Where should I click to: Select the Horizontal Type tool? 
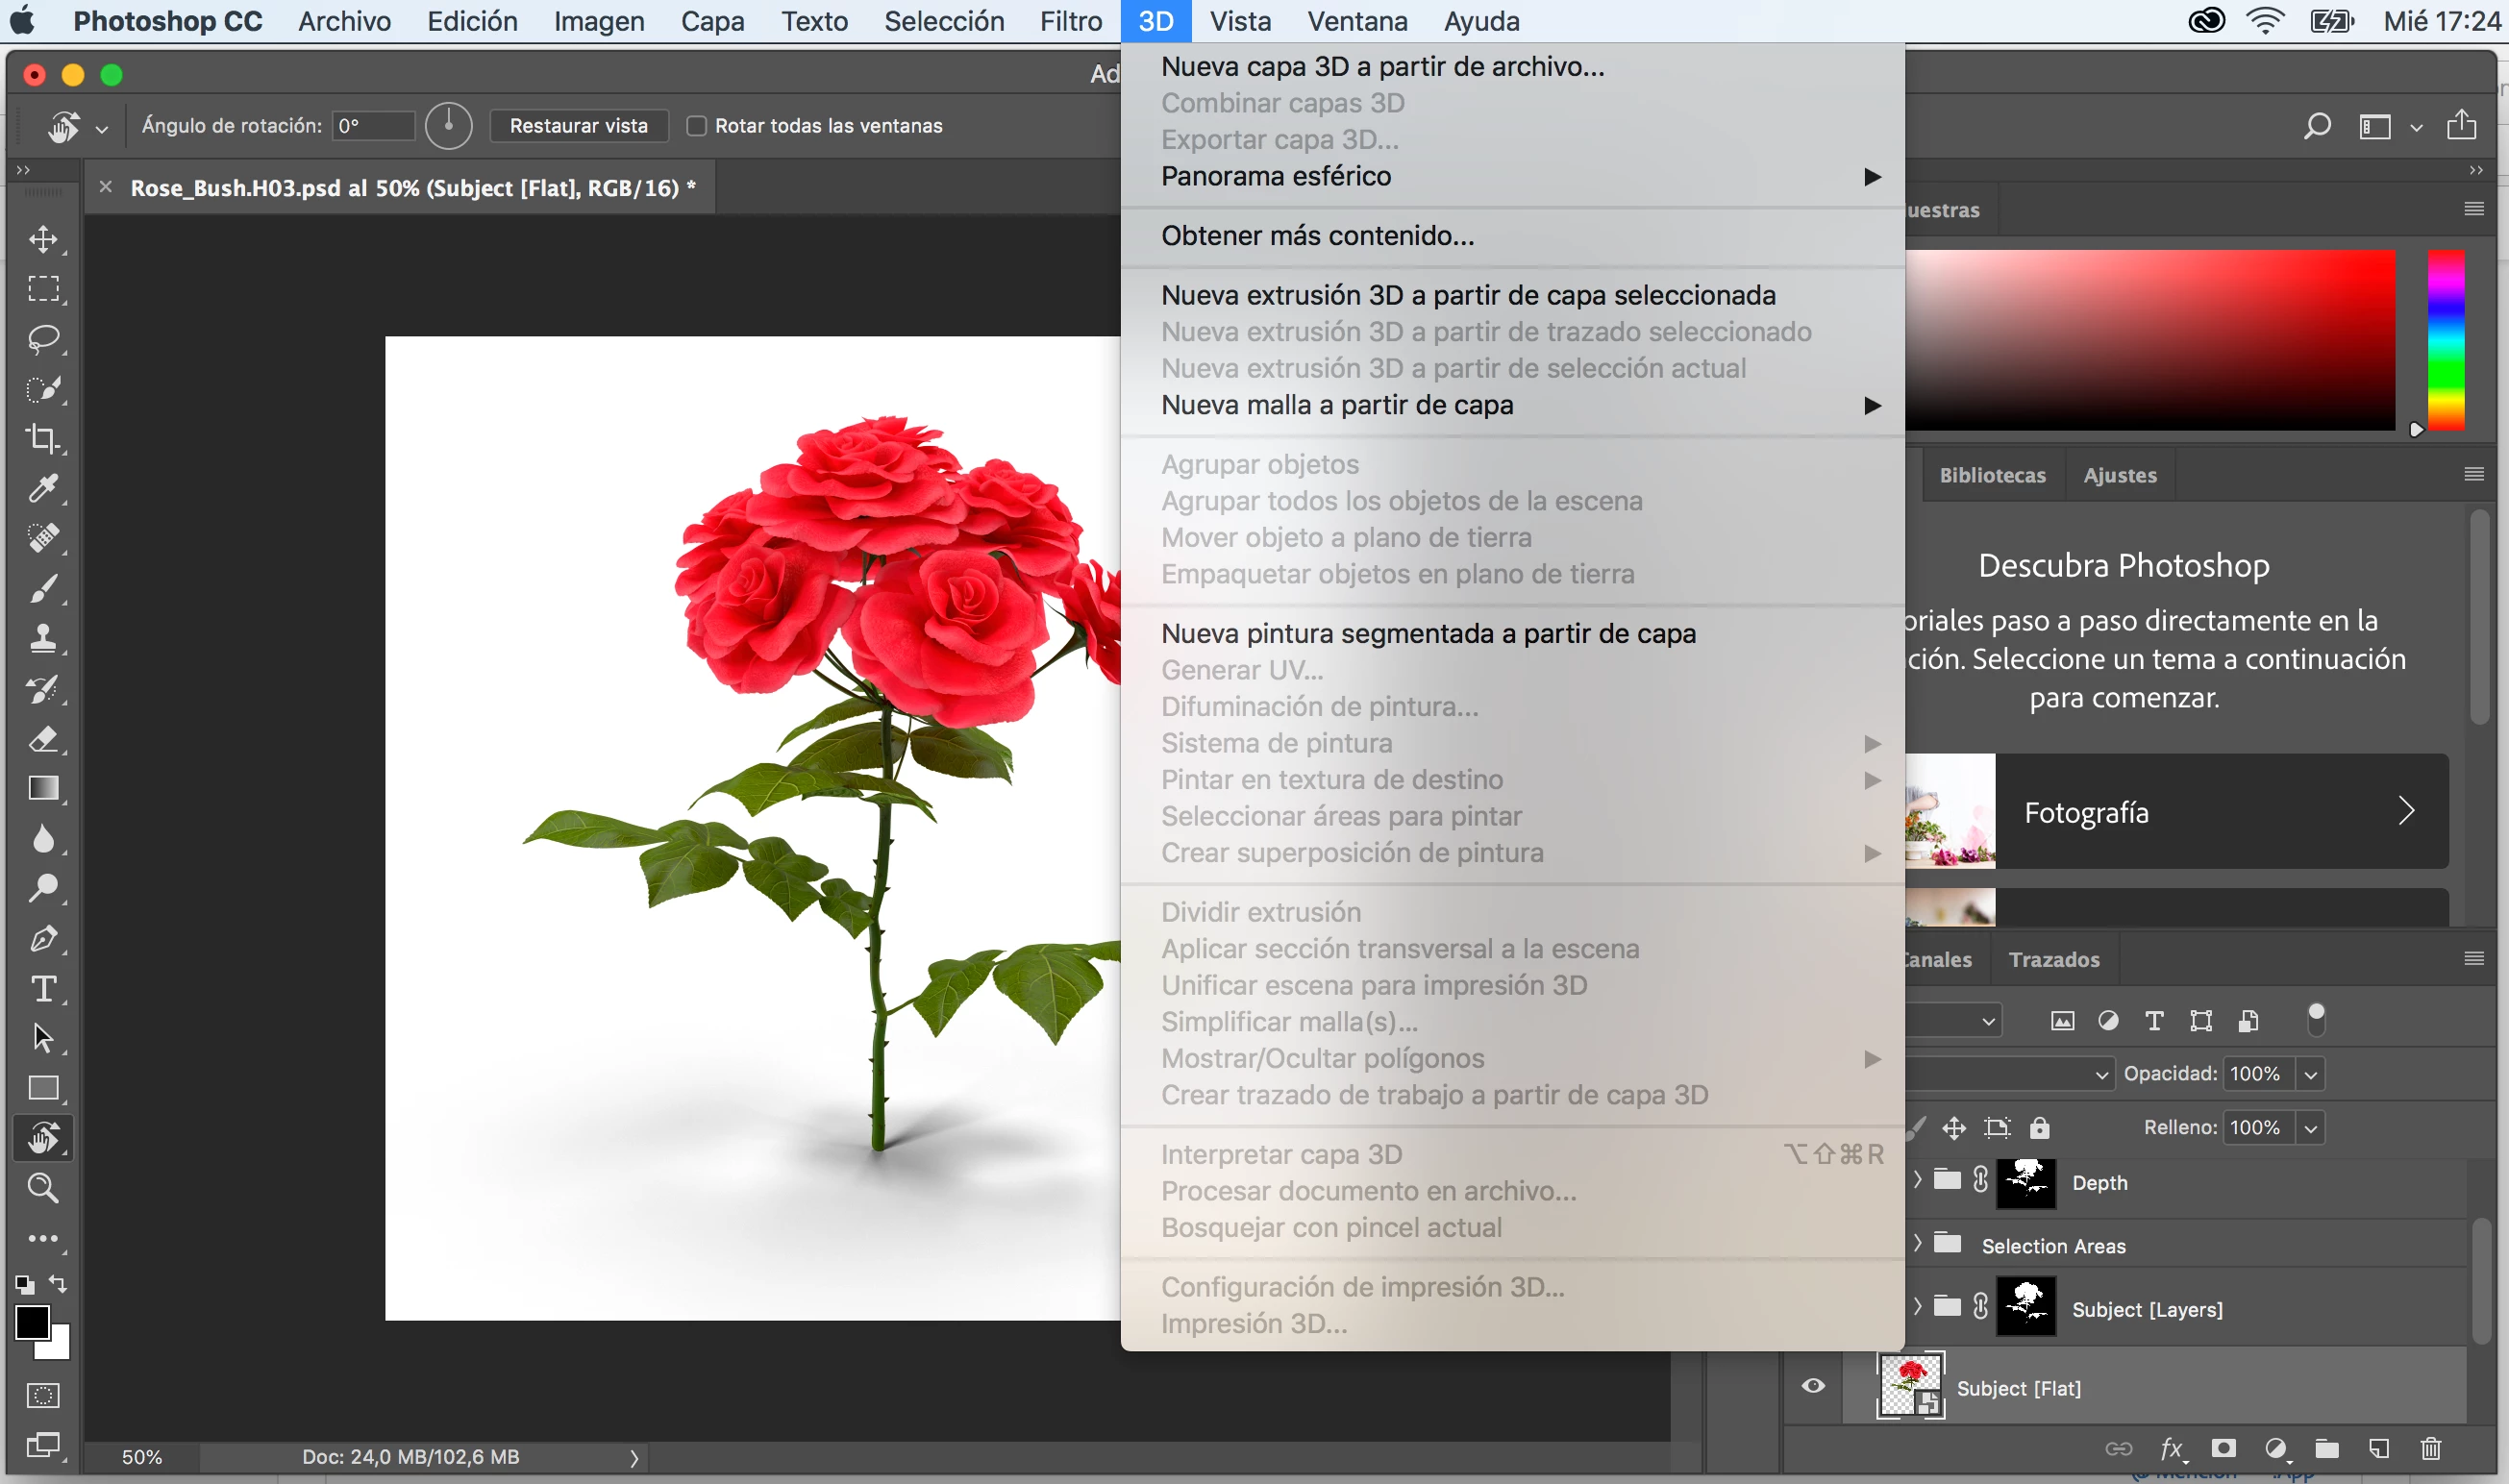click(43, 989)
